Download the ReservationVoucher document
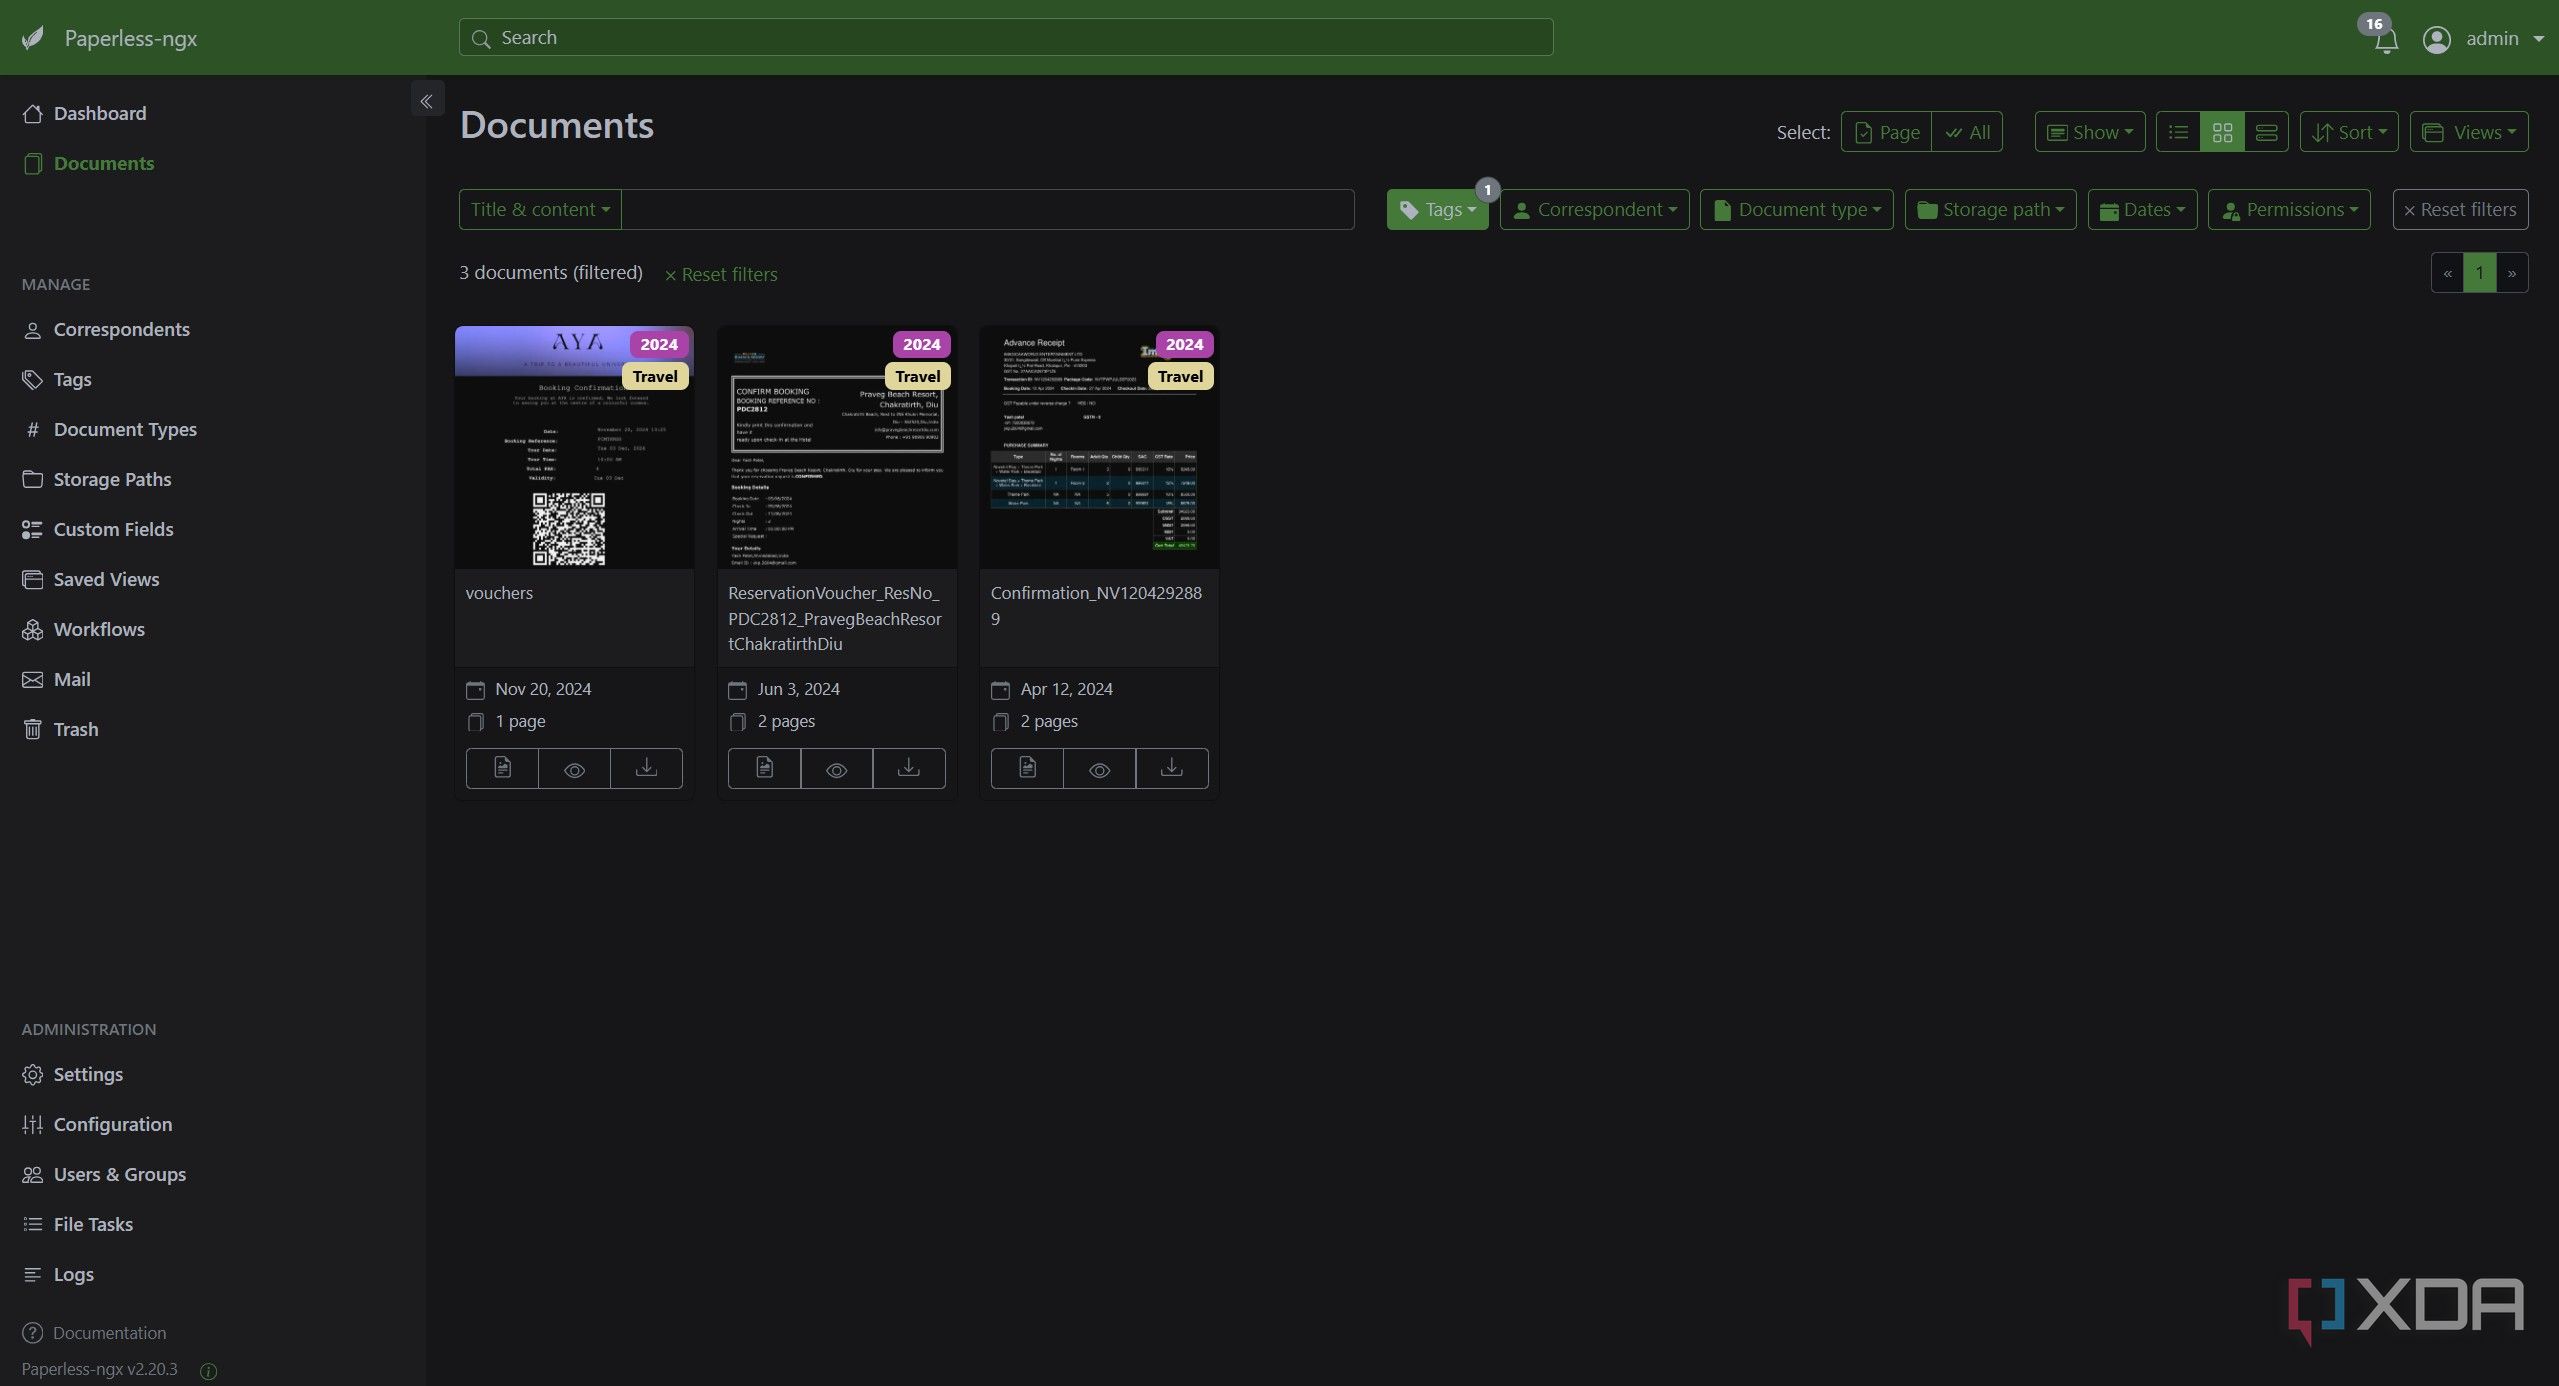 pyautogui.click(x=908, y=768)
